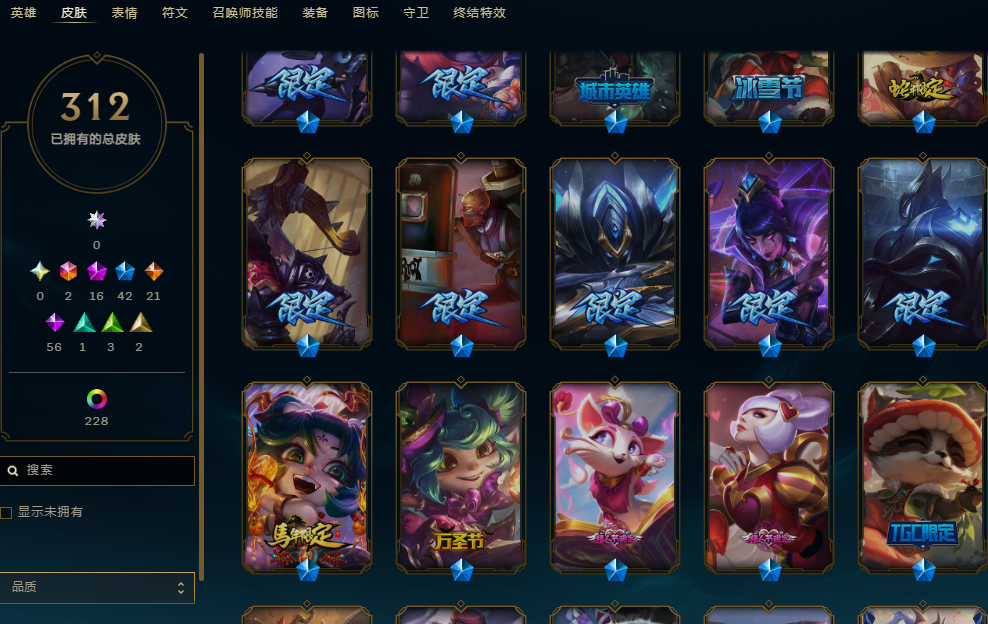This screenshot has height=624, width=988.
Task: Select the pink hexagon gem icon showing 2
Action: [x=68, y=272]
